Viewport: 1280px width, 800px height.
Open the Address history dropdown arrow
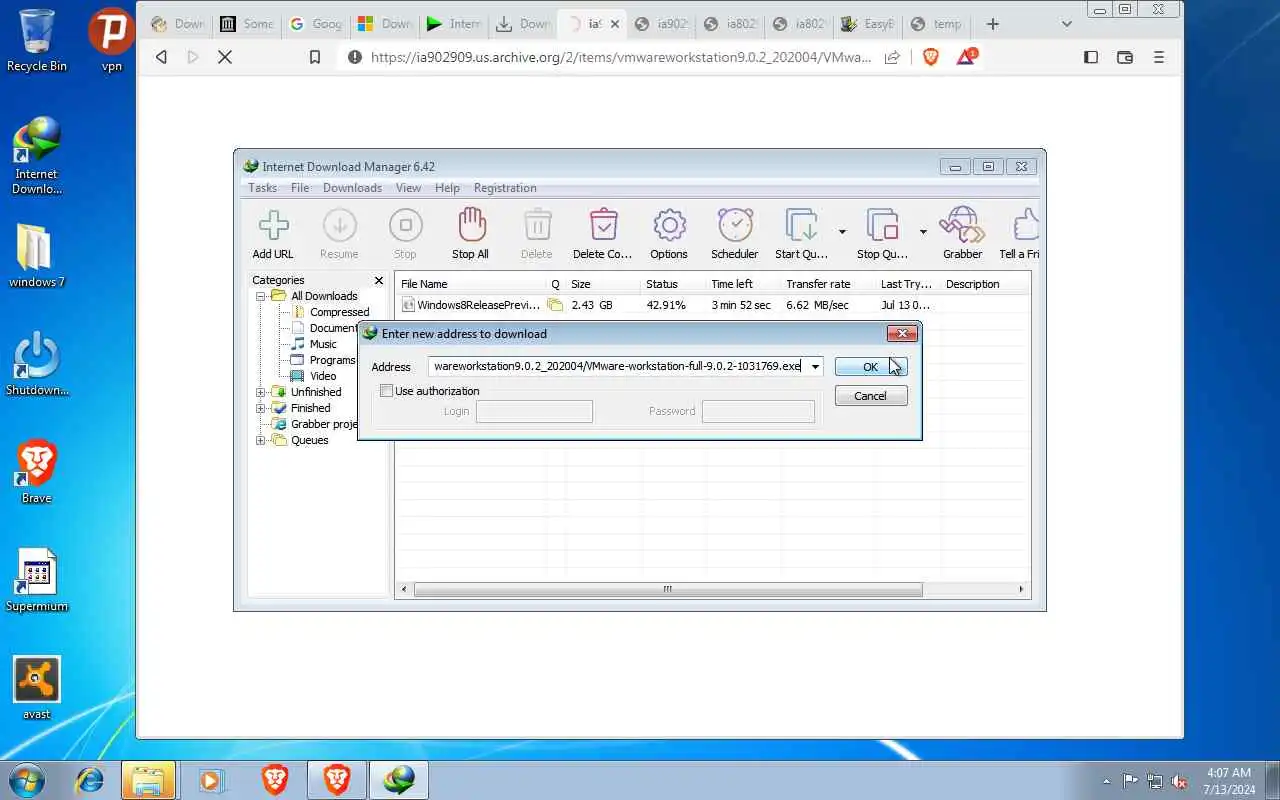click(815, 367)
